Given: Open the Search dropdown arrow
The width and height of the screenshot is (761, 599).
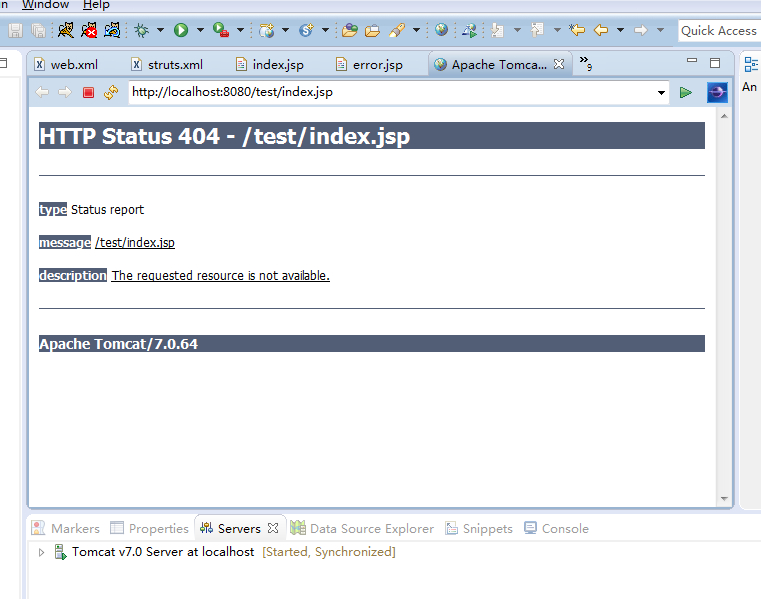Looking at the screenshot, I should pos(416,30).
